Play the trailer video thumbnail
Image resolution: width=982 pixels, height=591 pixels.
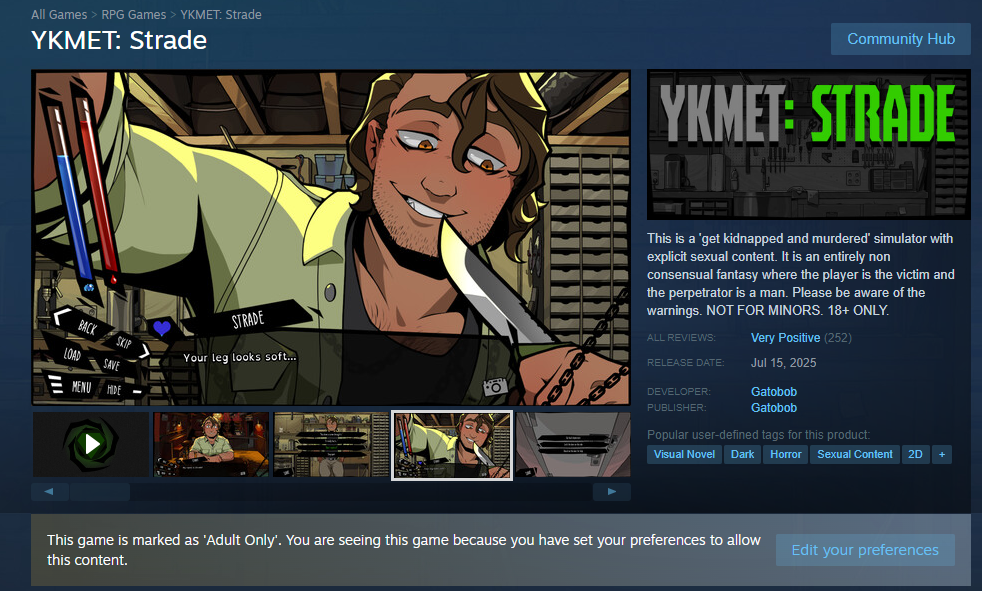click(91, 444)
